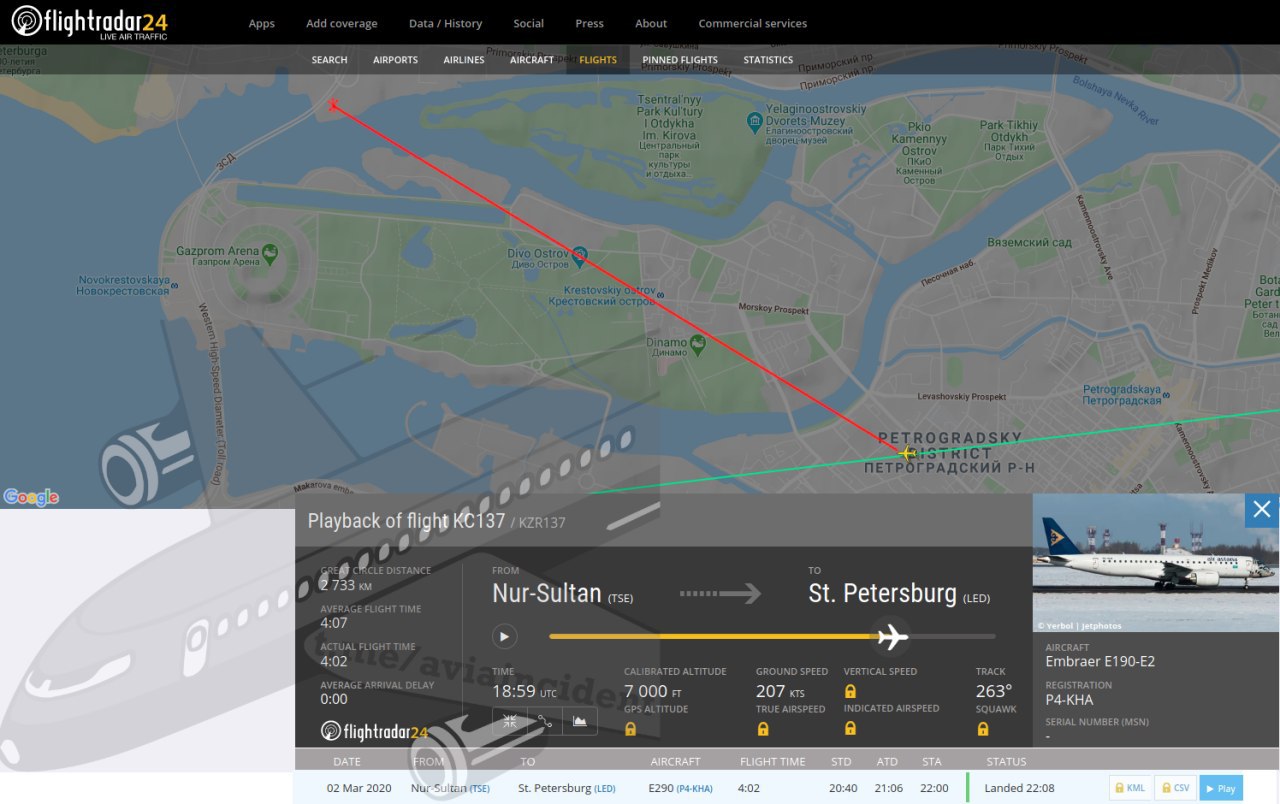Click the '263°' track value

[x=994, y=691]
